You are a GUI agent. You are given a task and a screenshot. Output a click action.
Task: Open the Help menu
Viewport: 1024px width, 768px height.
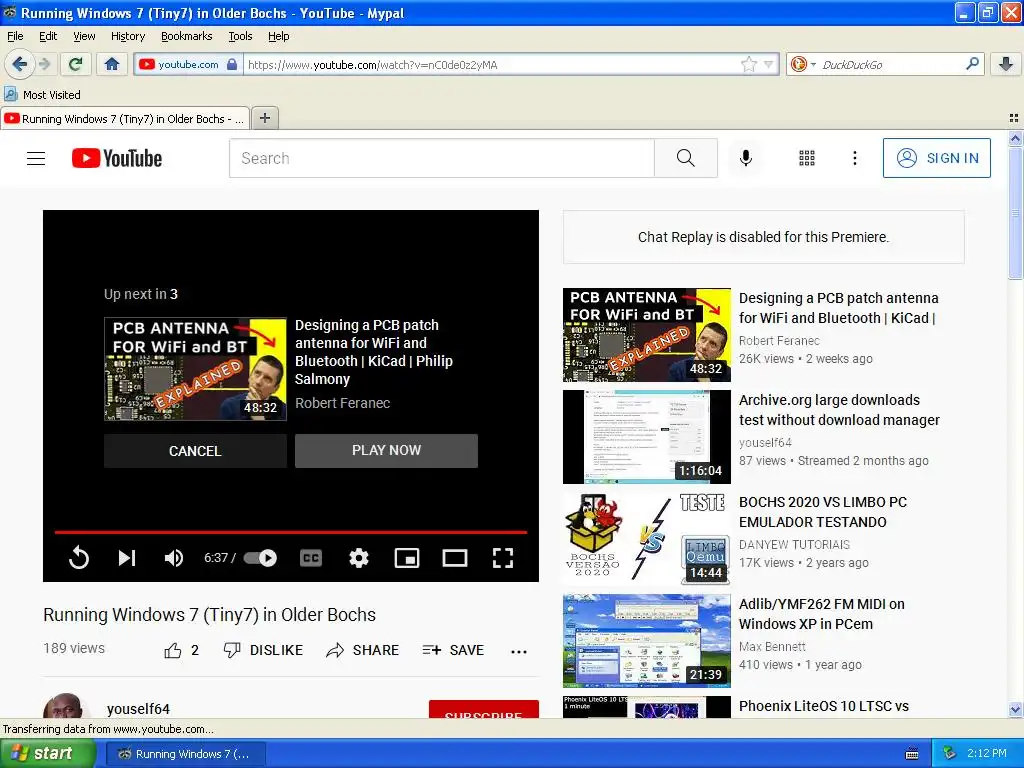(278, 36)
